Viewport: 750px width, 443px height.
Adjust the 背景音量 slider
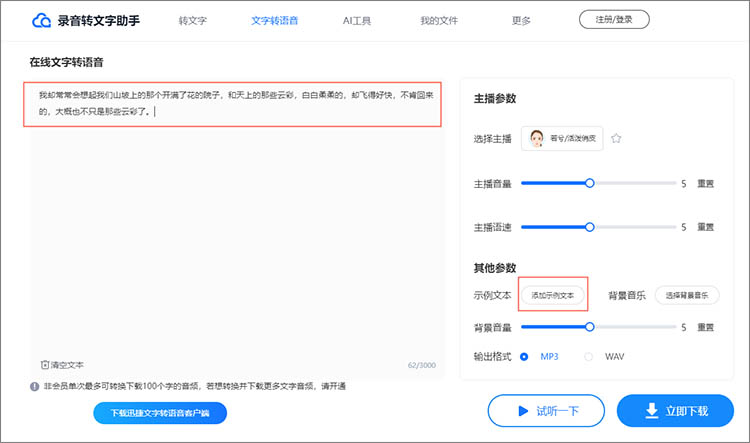(590, 327)
